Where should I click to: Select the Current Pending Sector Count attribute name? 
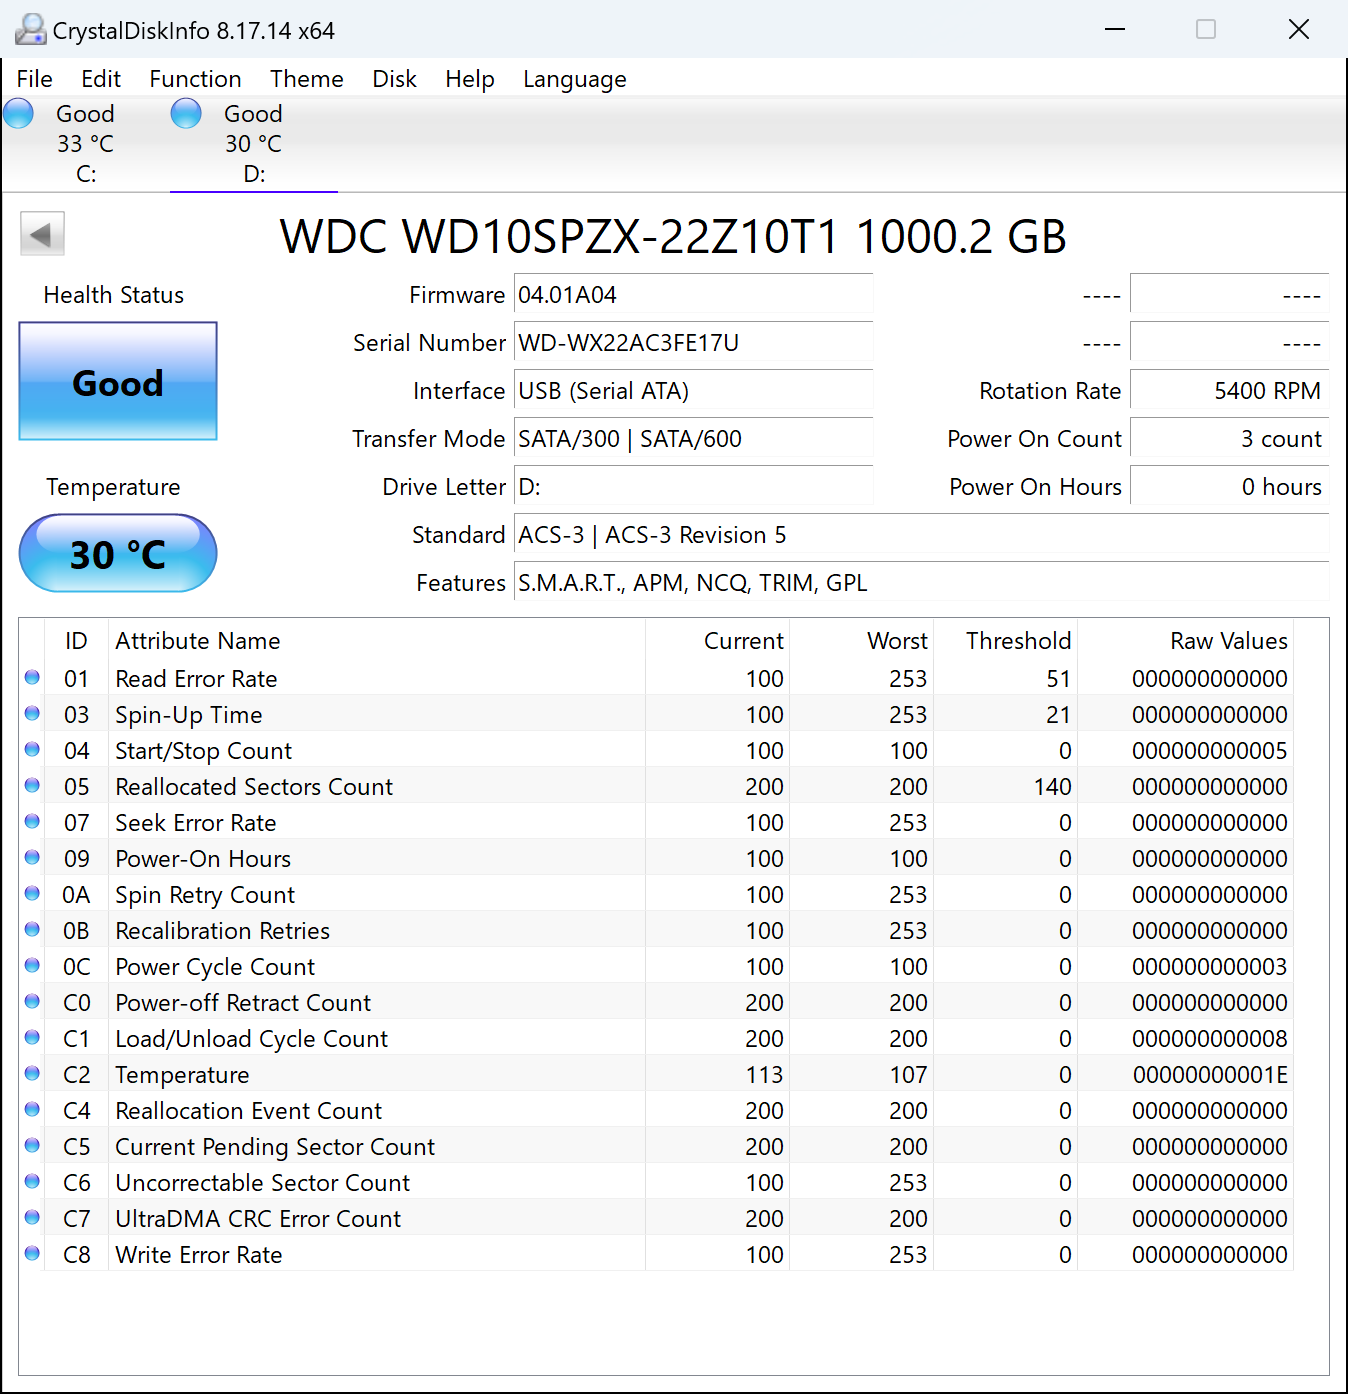[275, 1147]
